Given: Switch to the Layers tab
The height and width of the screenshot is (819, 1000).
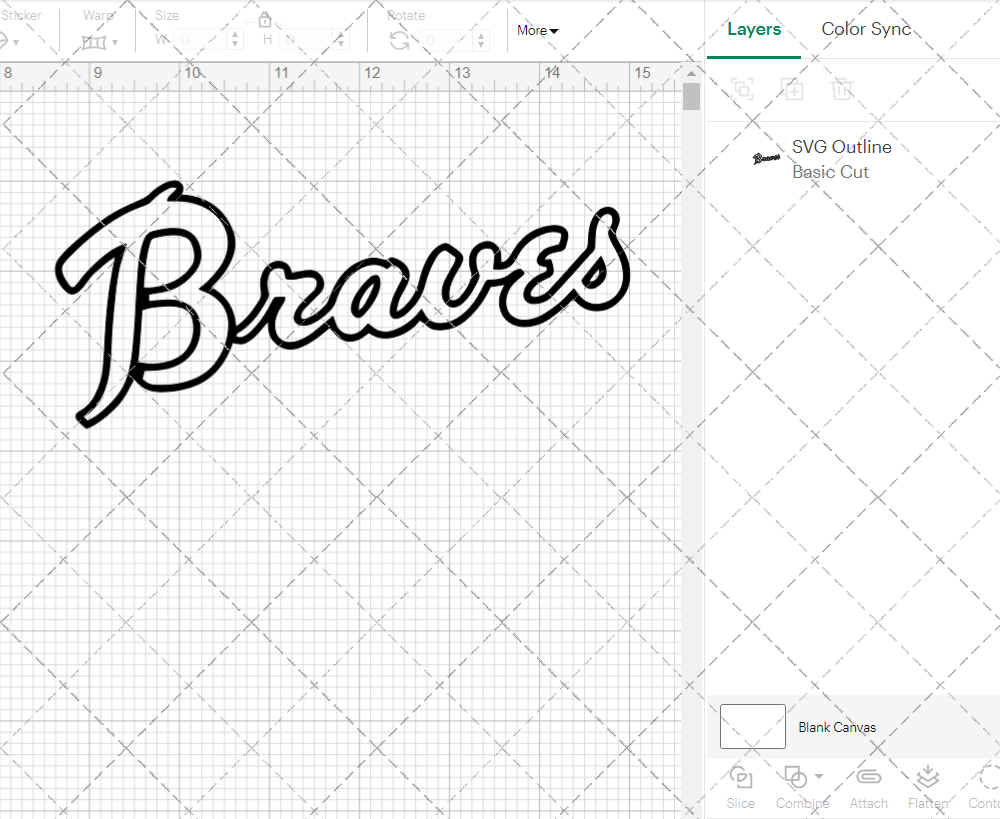Looking at the screenshot, I should point(754,29).
